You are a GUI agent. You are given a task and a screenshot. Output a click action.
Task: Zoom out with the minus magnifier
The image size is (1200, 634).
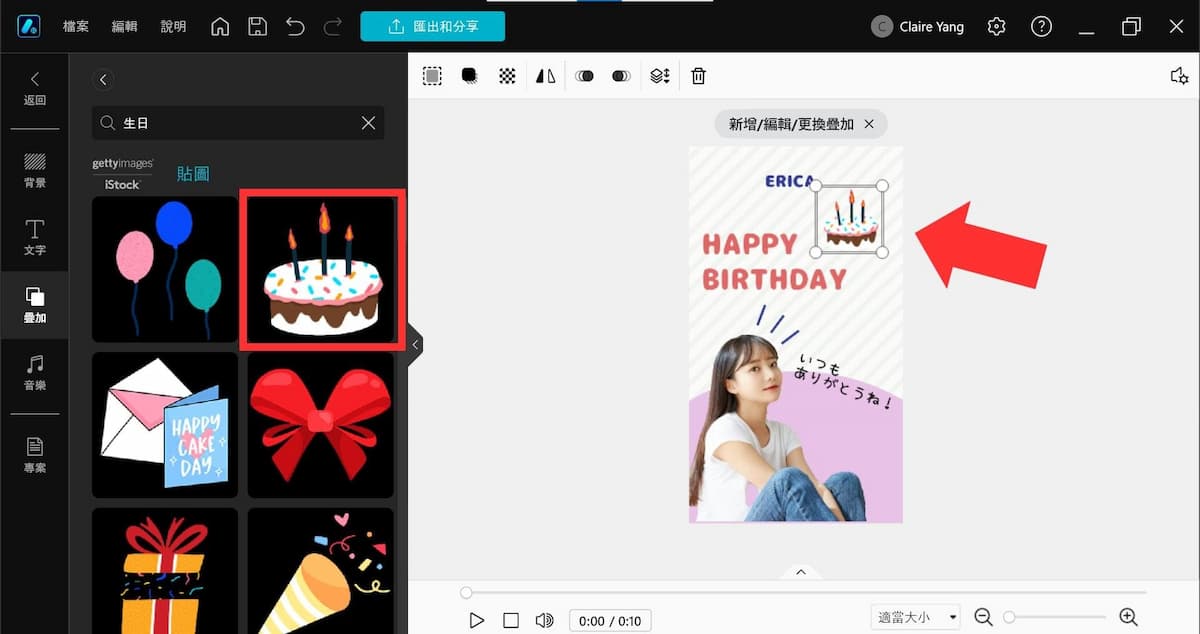tap(983, 618)
